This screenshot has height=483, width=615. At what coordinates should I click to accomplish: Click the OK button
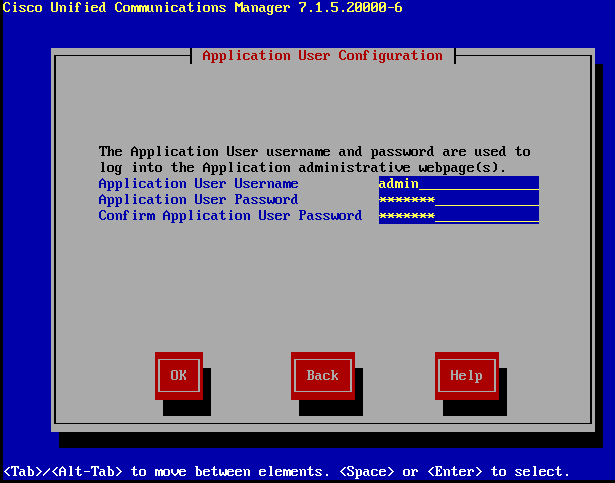point(179,375)
